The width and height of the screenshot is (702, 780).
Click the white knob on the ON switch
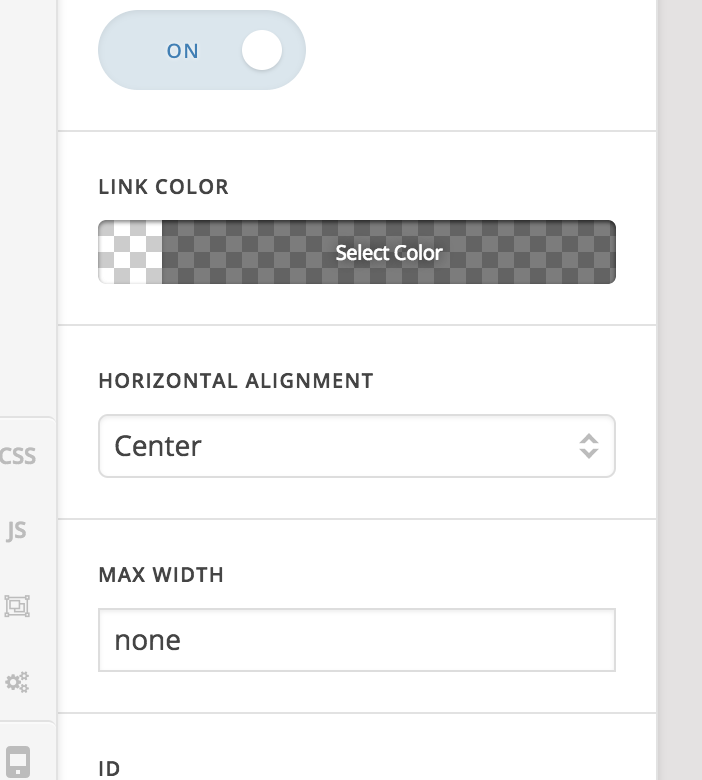(262, 50)
